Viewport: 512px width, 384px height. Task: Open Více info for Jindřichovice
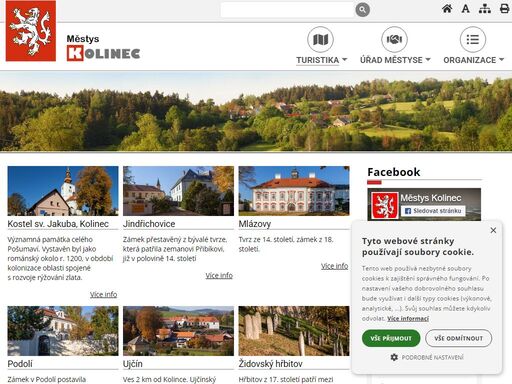coord(219,275)
